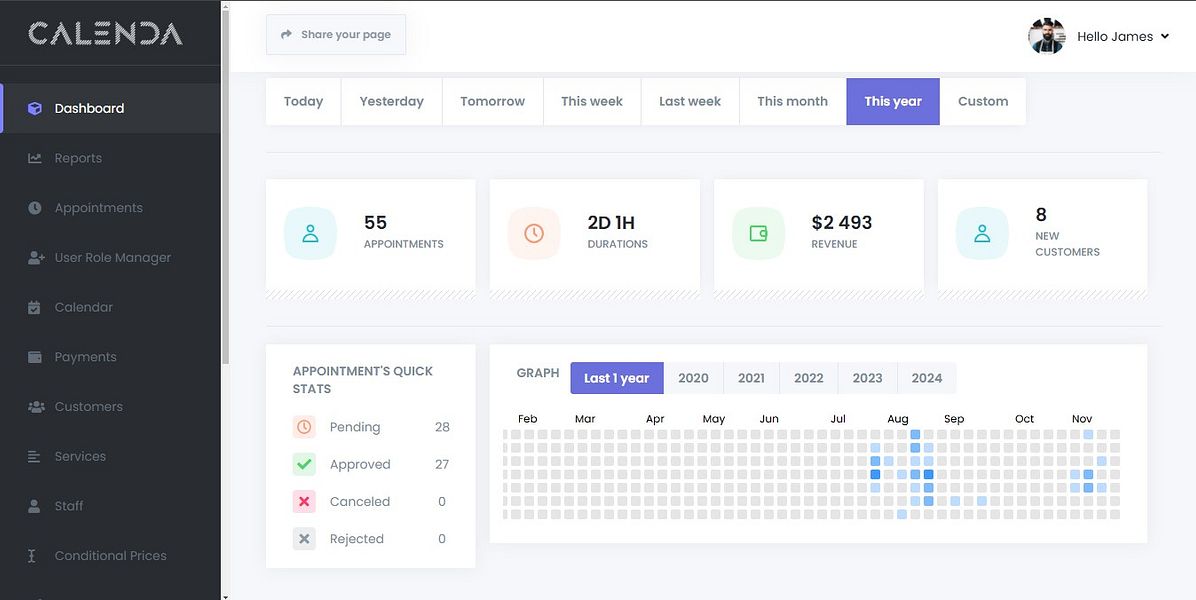The image size is (1196, 600).
Task: Open the Calendar icon in sidebar
Action: pyautogui.click(x=35, y=307)
